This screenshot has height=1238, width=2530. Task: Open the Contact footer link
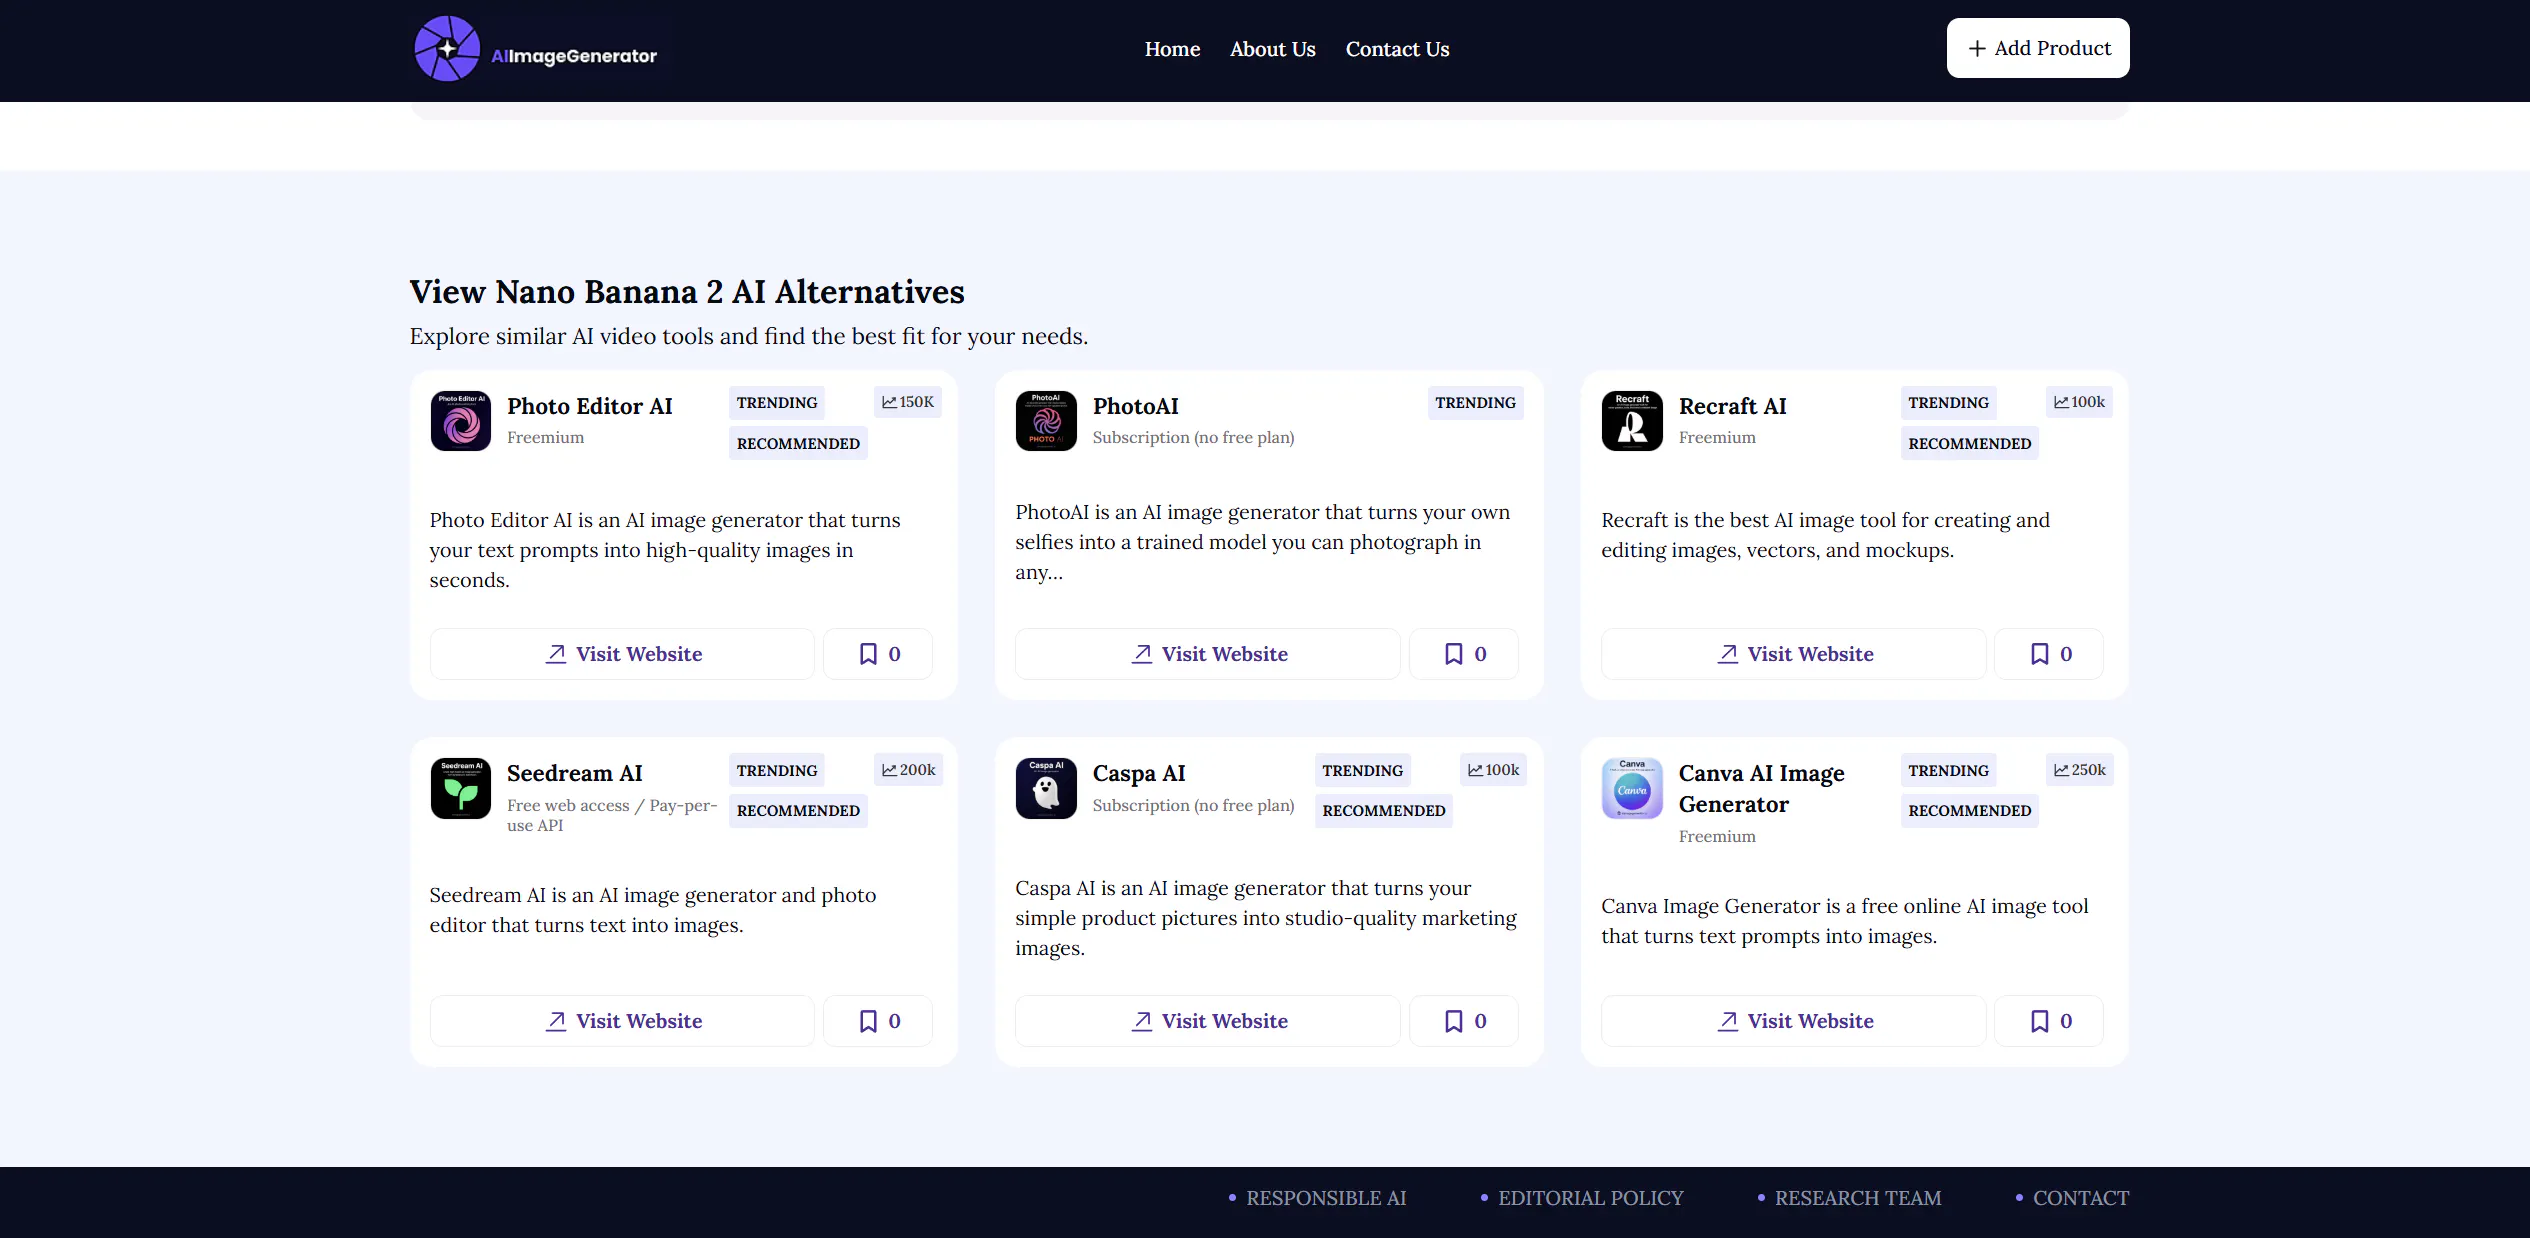coord(2081,1198)
